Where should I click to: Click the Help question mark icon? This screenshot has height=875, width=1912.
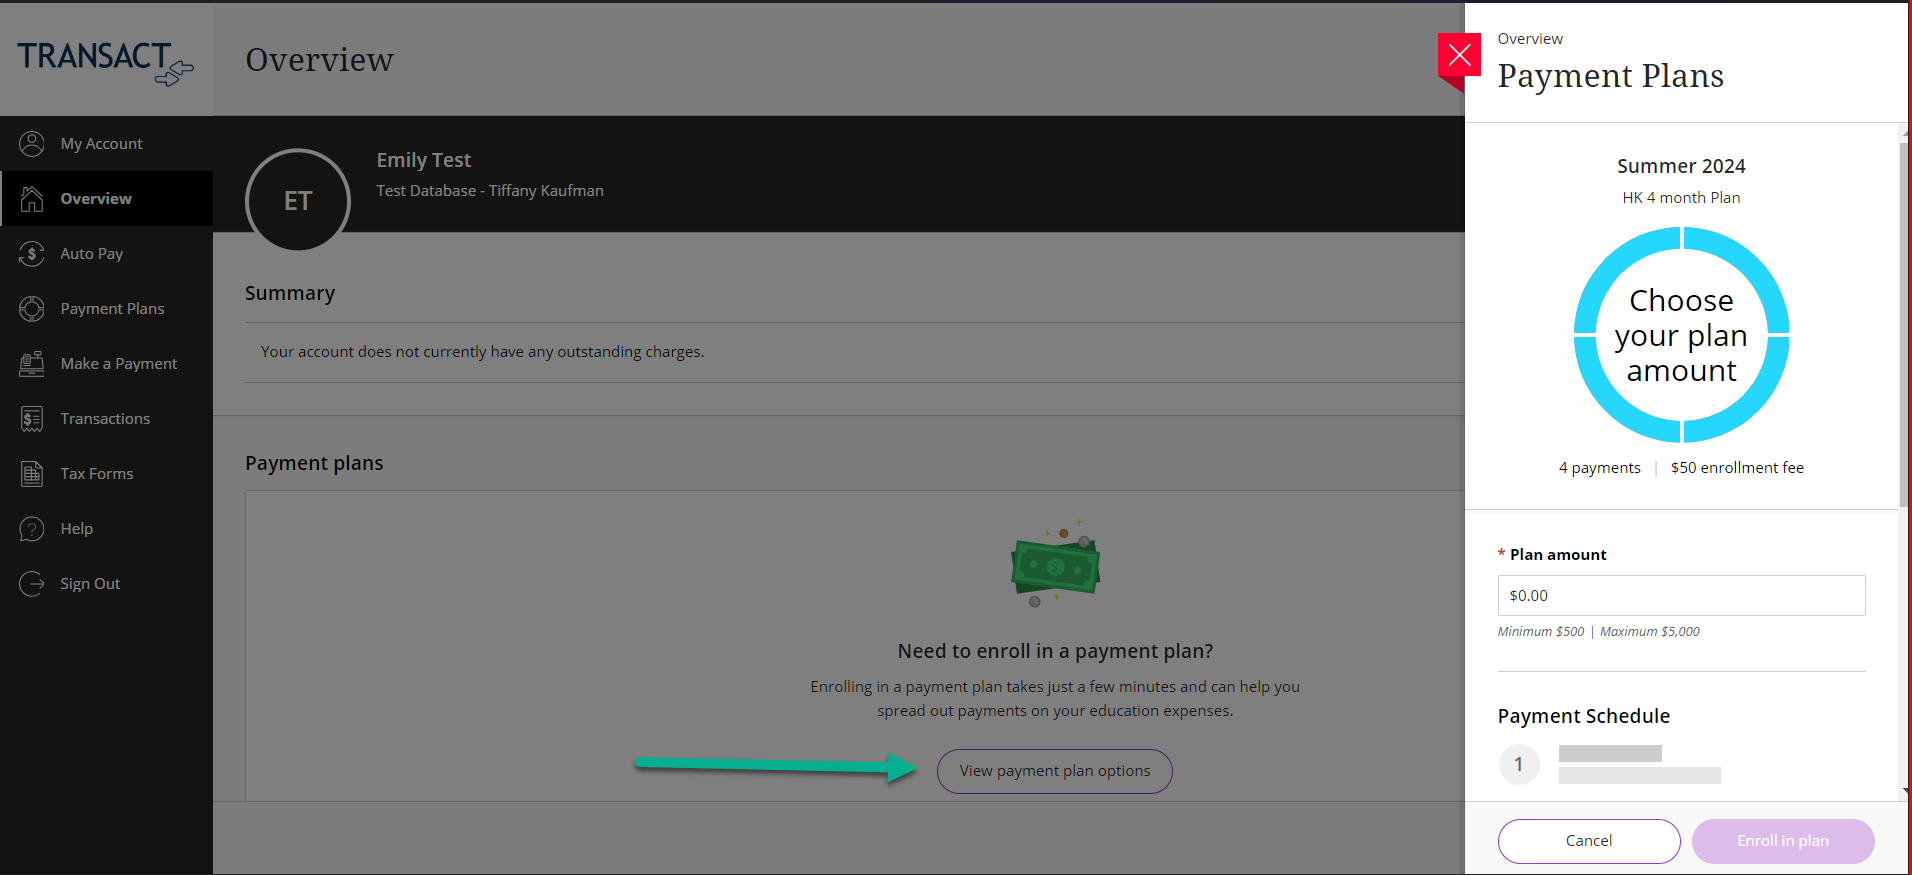(x=32, y=529)
